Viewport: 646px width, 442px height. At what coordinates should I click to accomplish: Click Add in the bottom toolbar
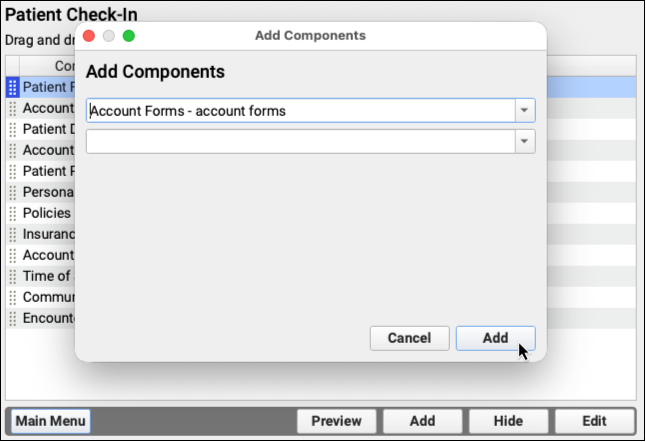tap(422, 421)
